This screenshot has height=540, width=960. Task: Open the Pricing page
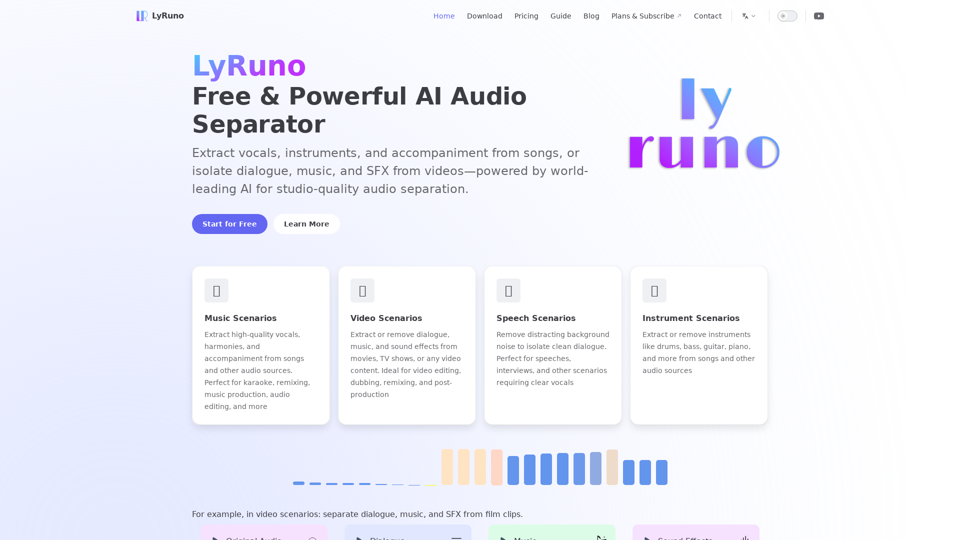[x=526, y=16]
